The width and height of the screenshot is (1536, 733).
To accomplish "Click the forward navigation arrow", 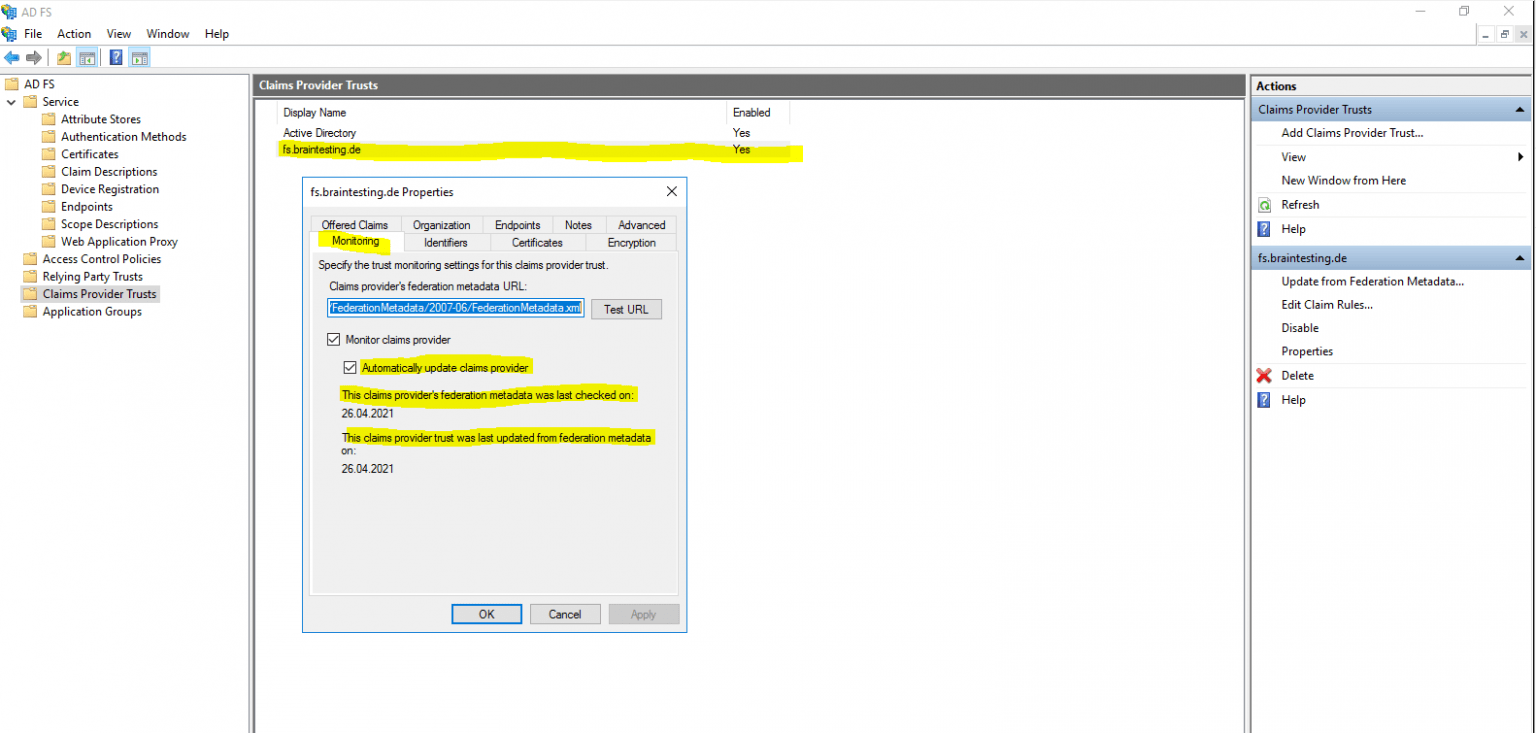I will 33,57.
